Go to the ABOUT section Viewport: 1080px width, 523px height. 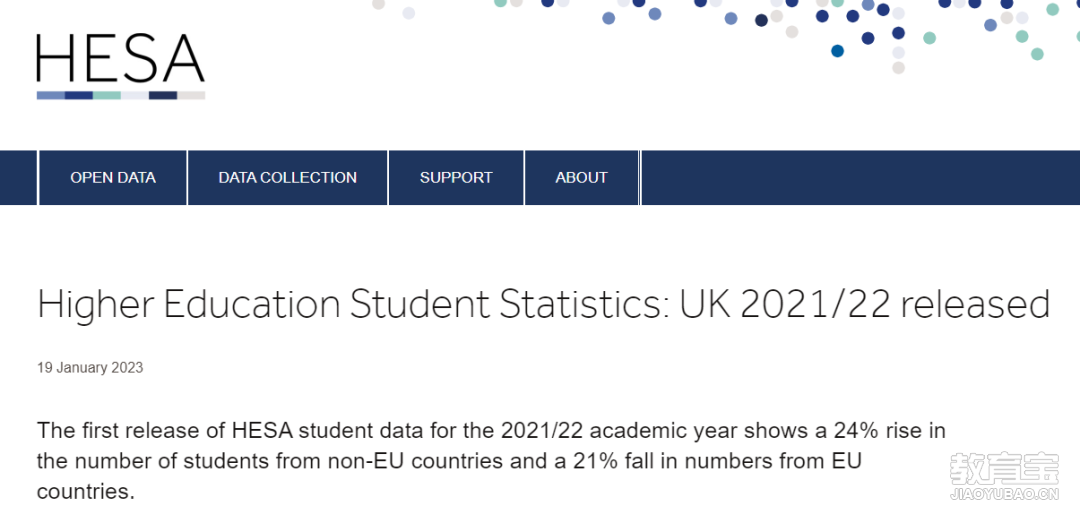click(581, 178)
